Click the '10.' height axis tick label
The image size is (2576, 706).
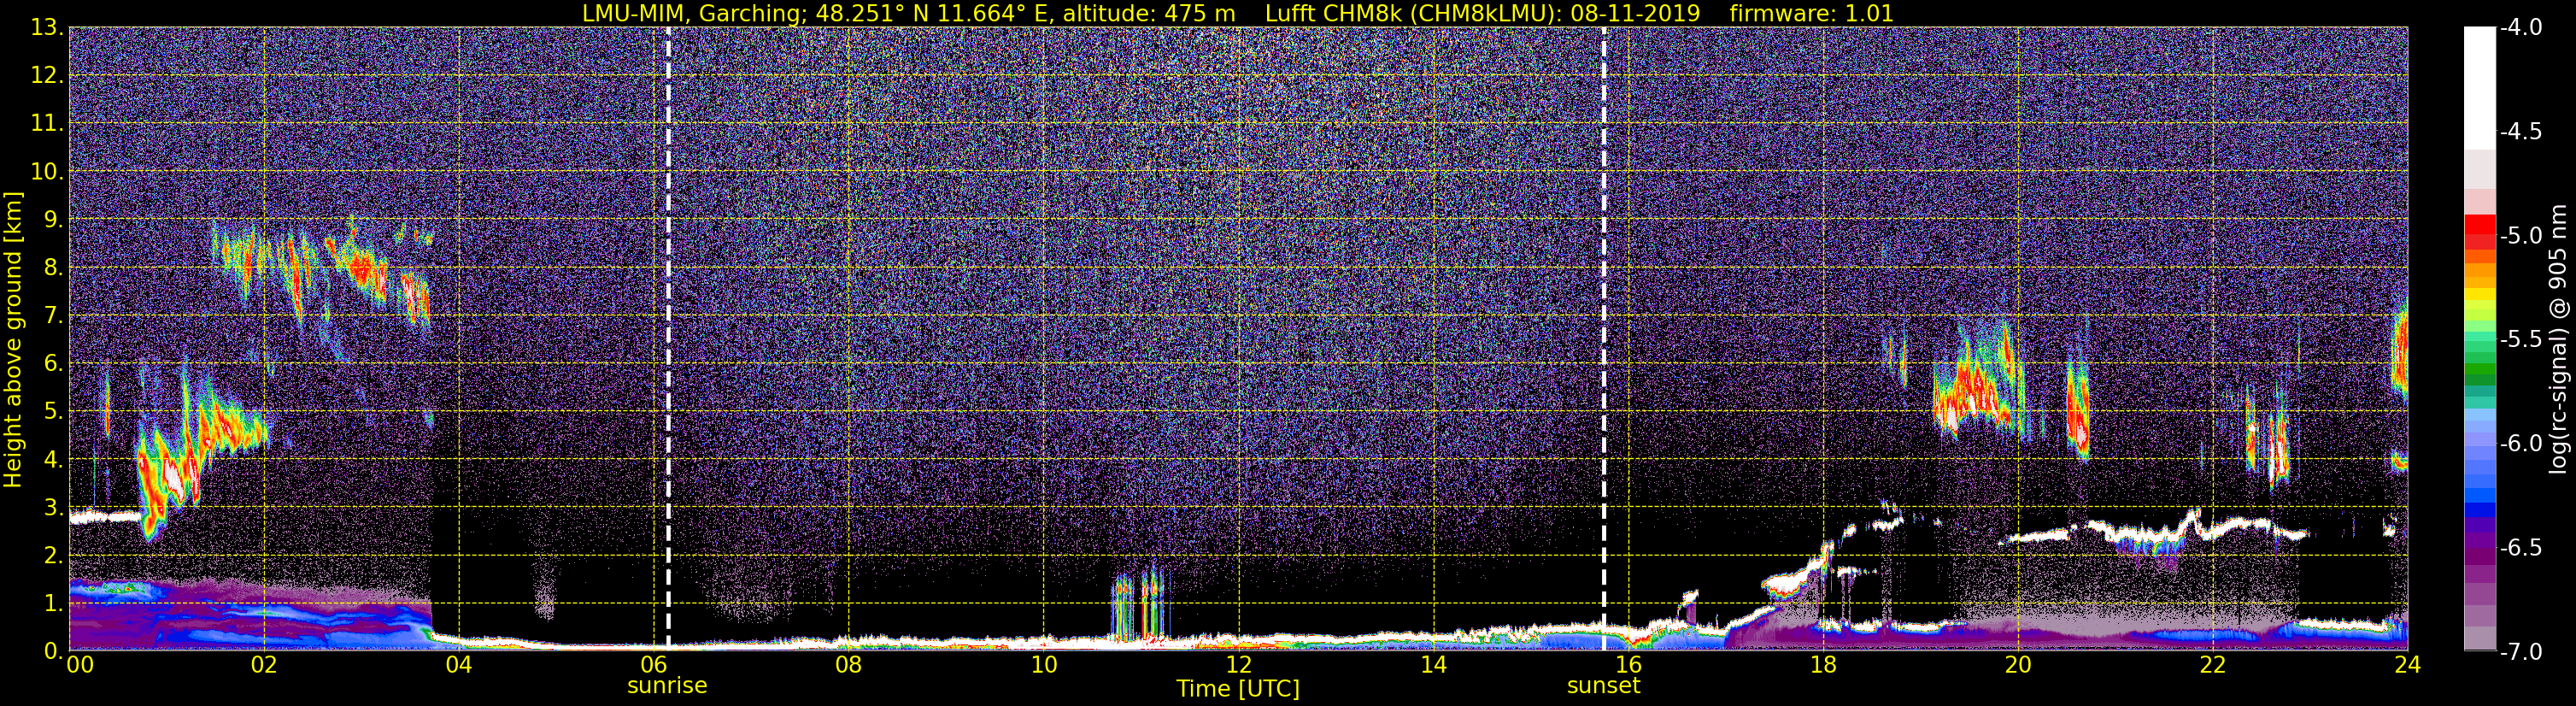click(x=46, y=172)
